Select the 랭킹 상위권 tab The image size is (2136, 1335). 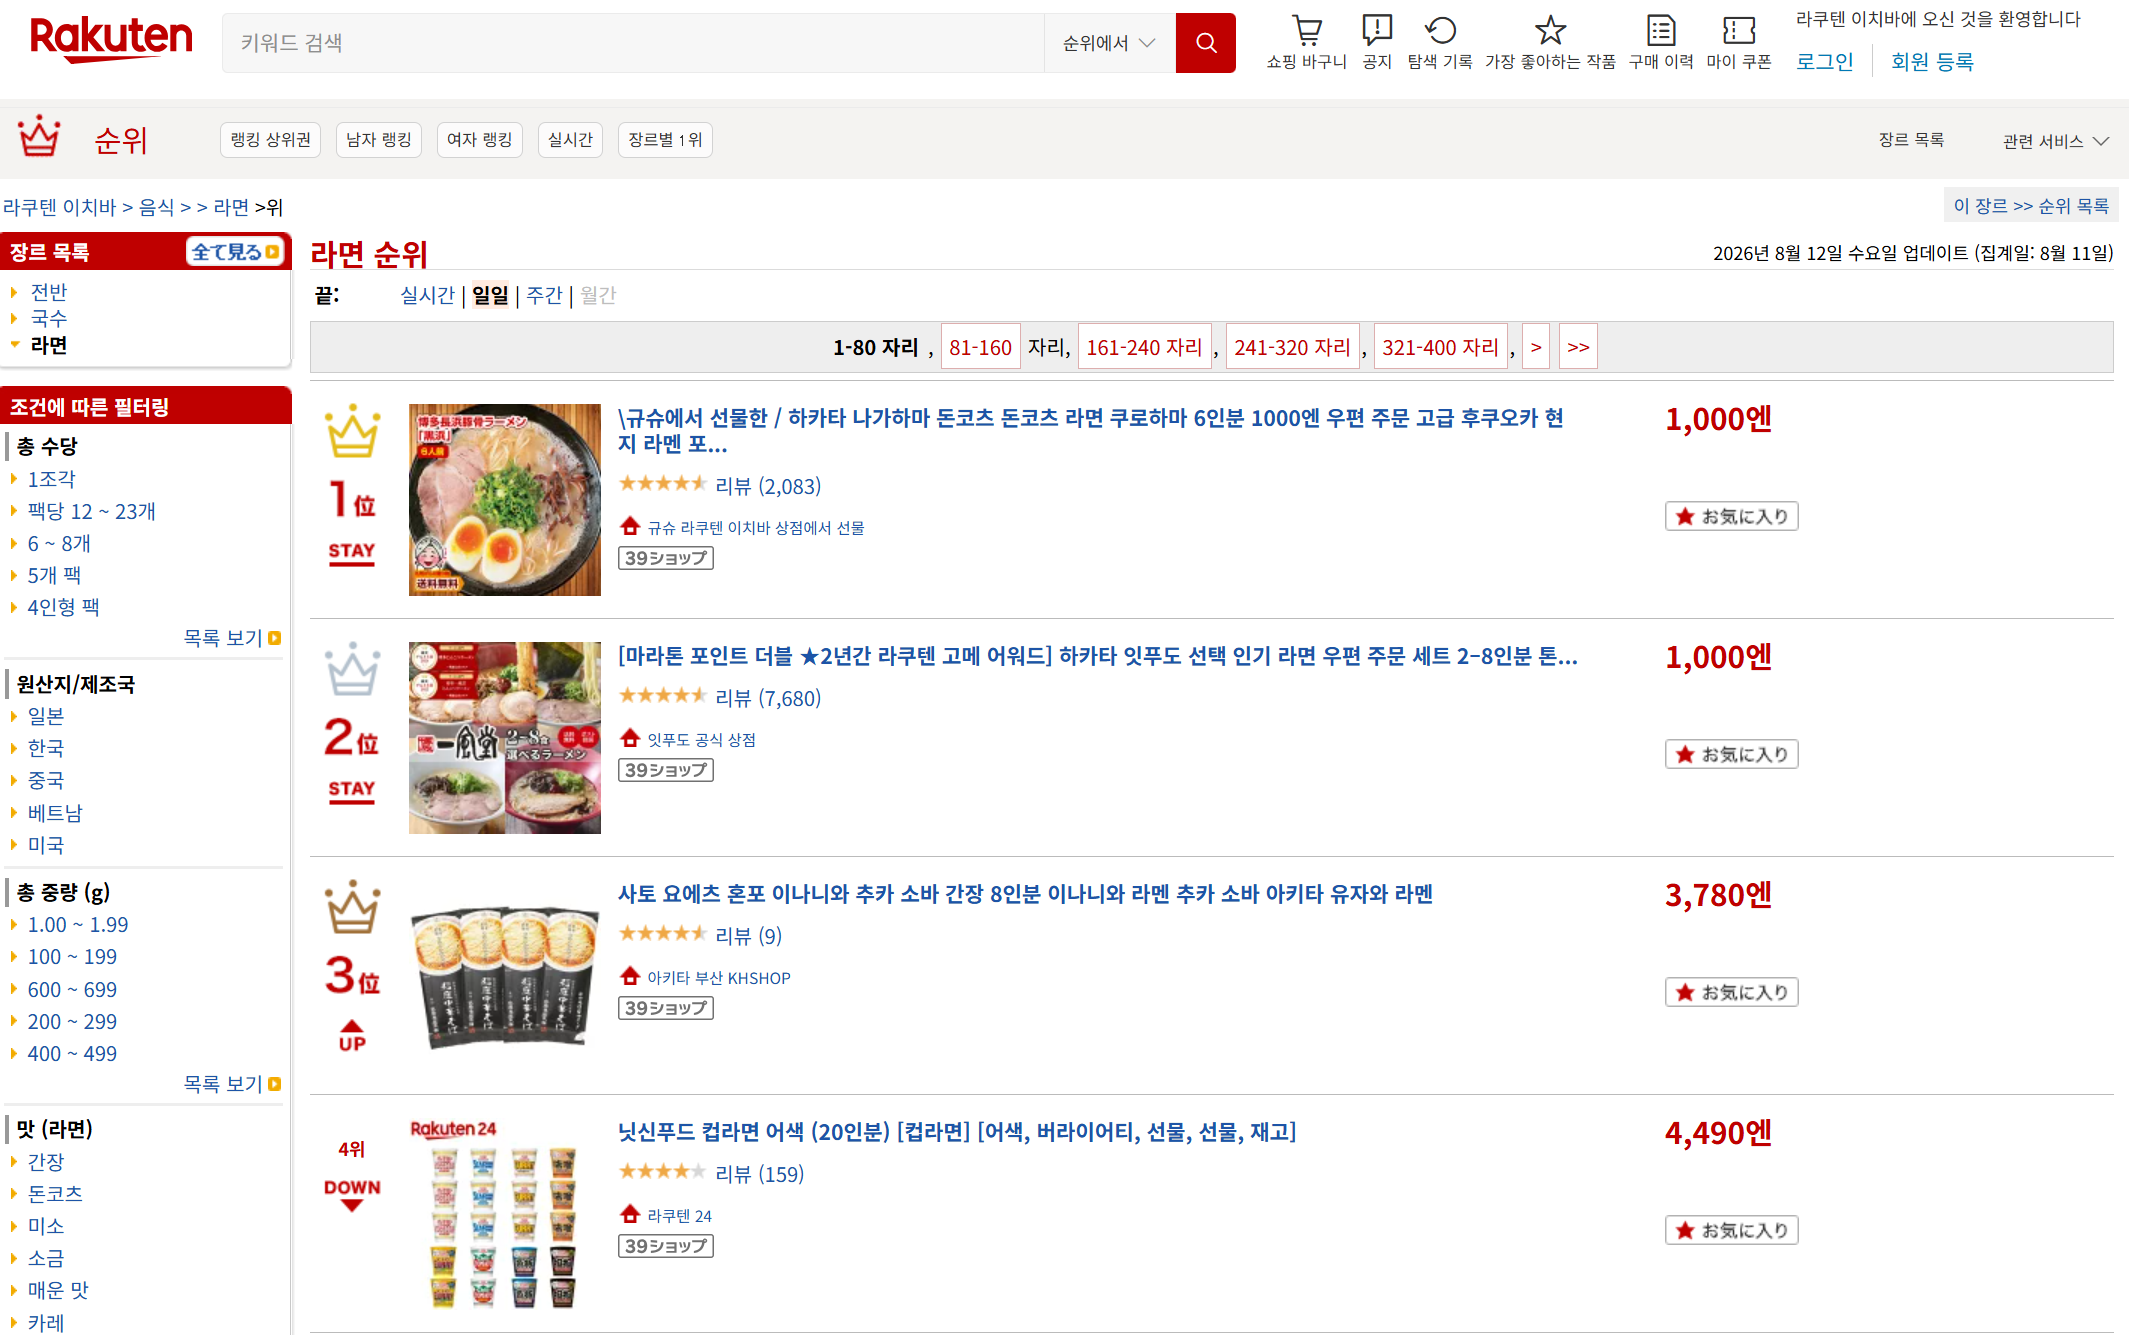[x=270, y=140]
